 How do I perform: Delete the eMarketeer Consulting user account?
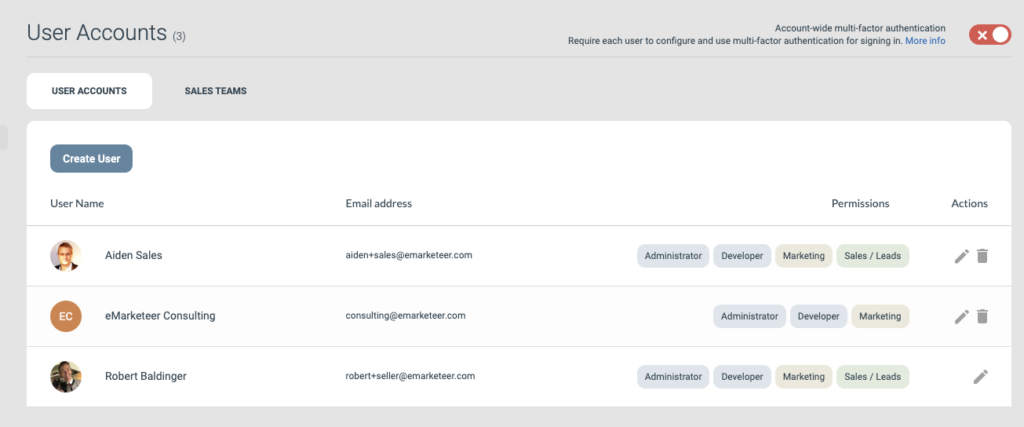click(982, 317)
